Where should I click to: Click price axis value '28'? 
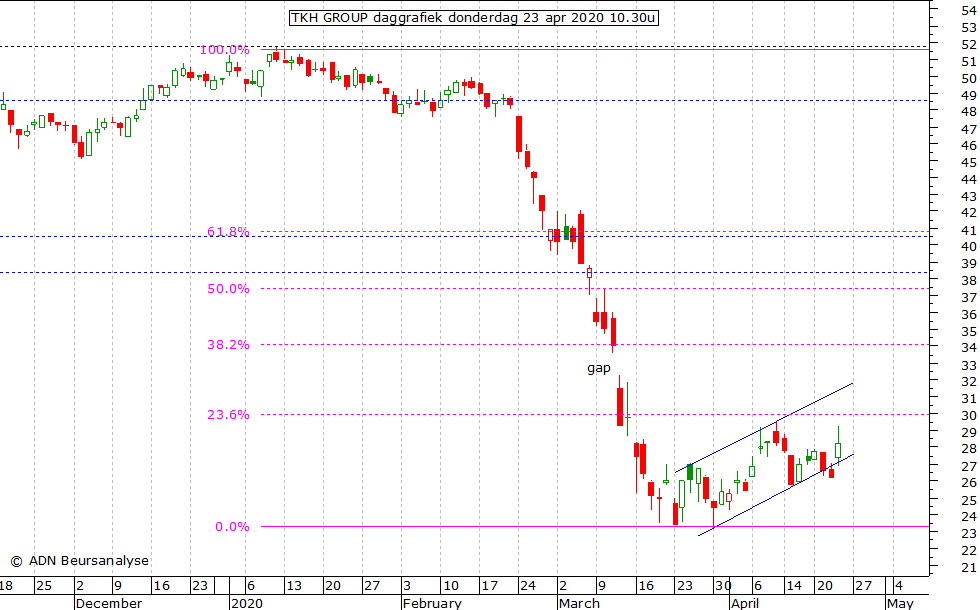pyautogui.click(x=969, y=449)
